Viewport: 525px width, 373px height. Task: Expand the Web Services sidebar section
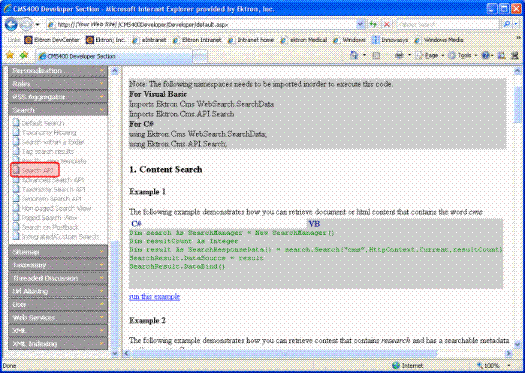[58, 317]
